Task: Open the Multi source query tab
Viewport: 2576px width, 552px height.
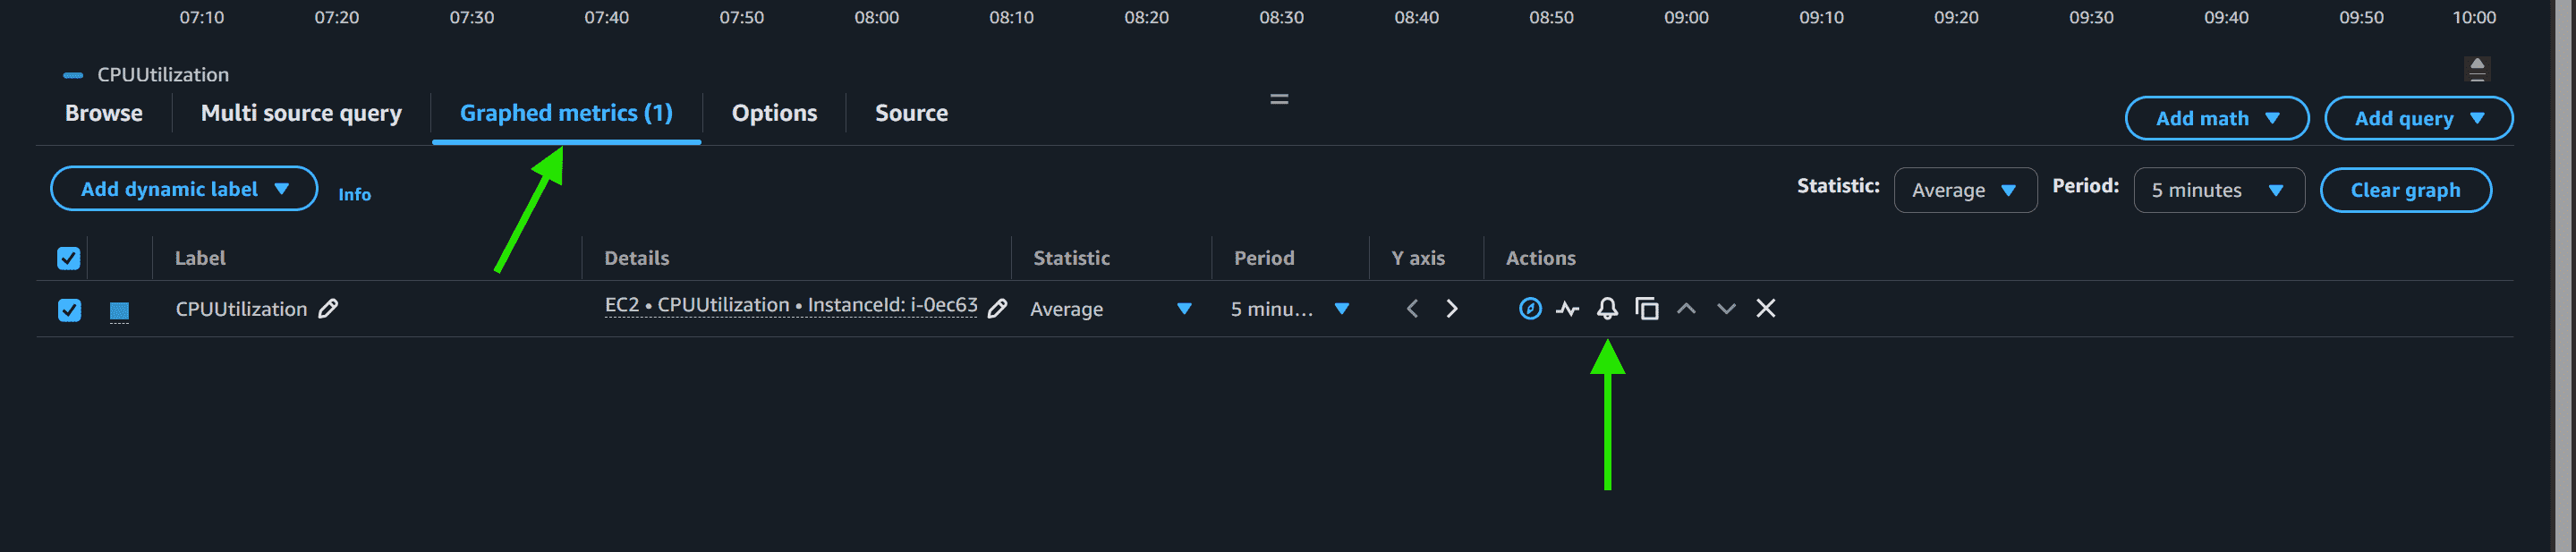Action: tap(301, 113)
